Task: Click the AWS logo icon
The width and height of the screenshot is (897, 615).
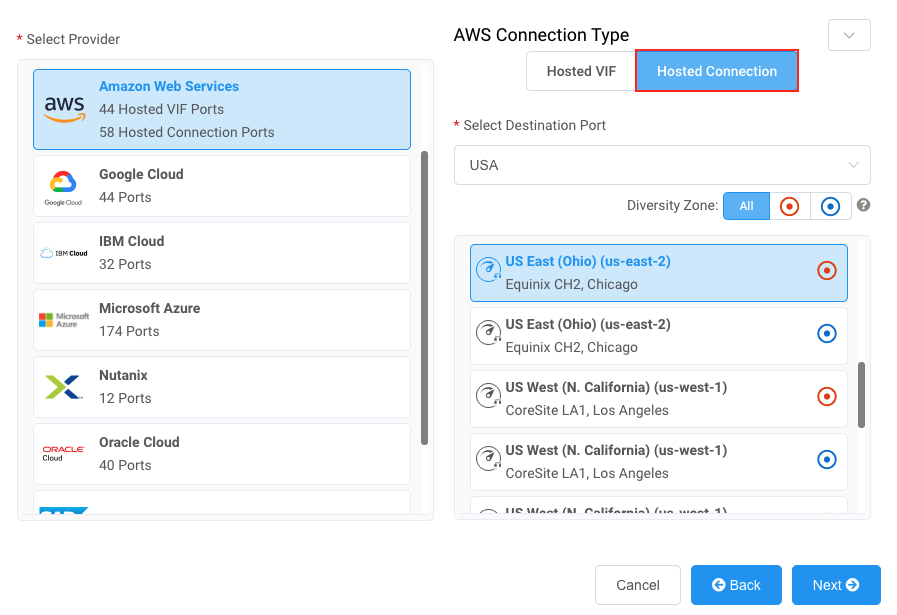Action: click(x=65, y=109)
